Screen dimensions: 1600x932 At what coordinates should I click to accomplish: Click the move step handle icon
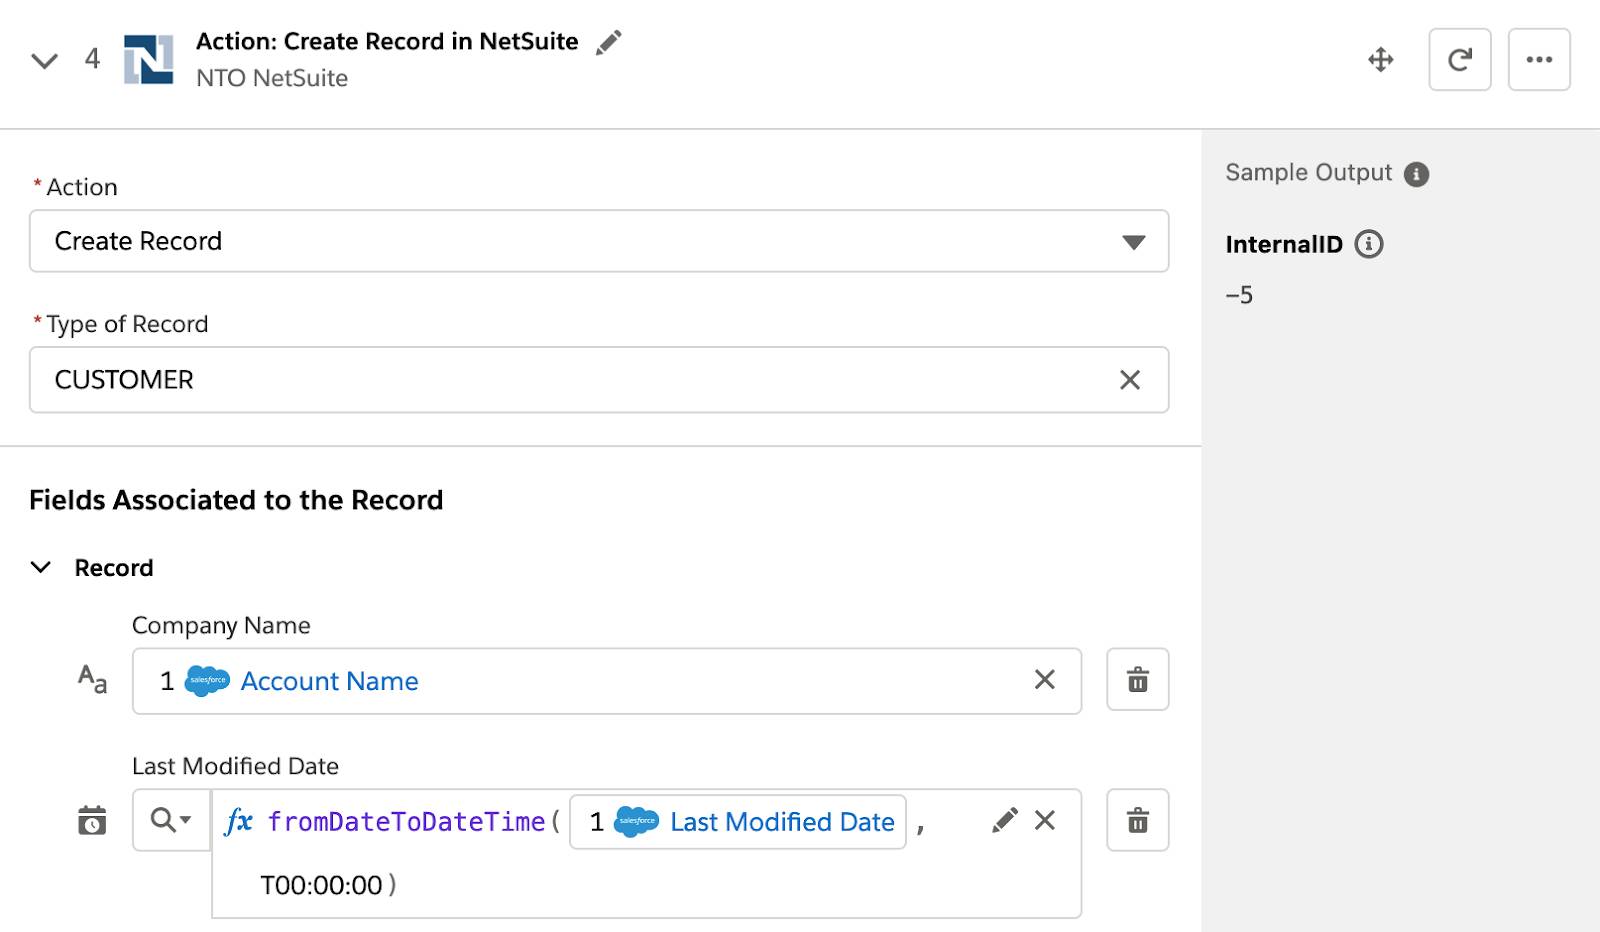click(1381, 60)
